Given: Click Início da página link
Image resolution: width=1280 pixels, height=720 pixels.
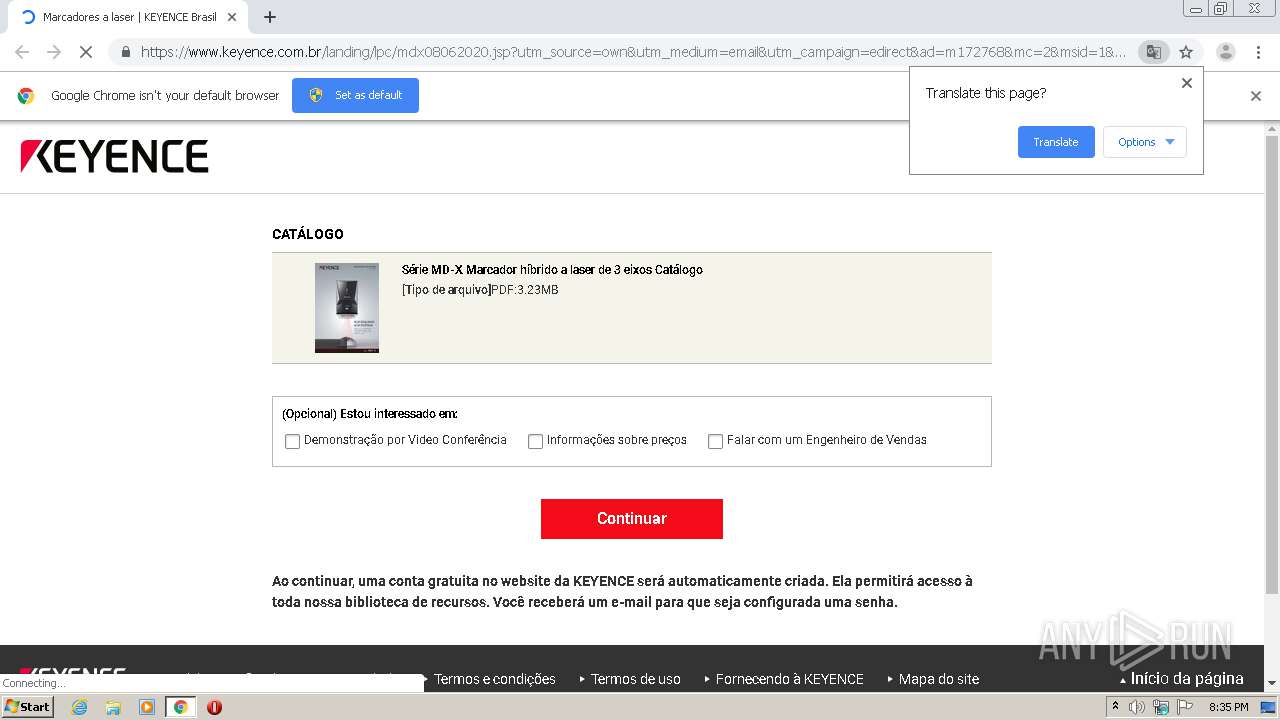Looking at the screenshot, I should 1186,679.
